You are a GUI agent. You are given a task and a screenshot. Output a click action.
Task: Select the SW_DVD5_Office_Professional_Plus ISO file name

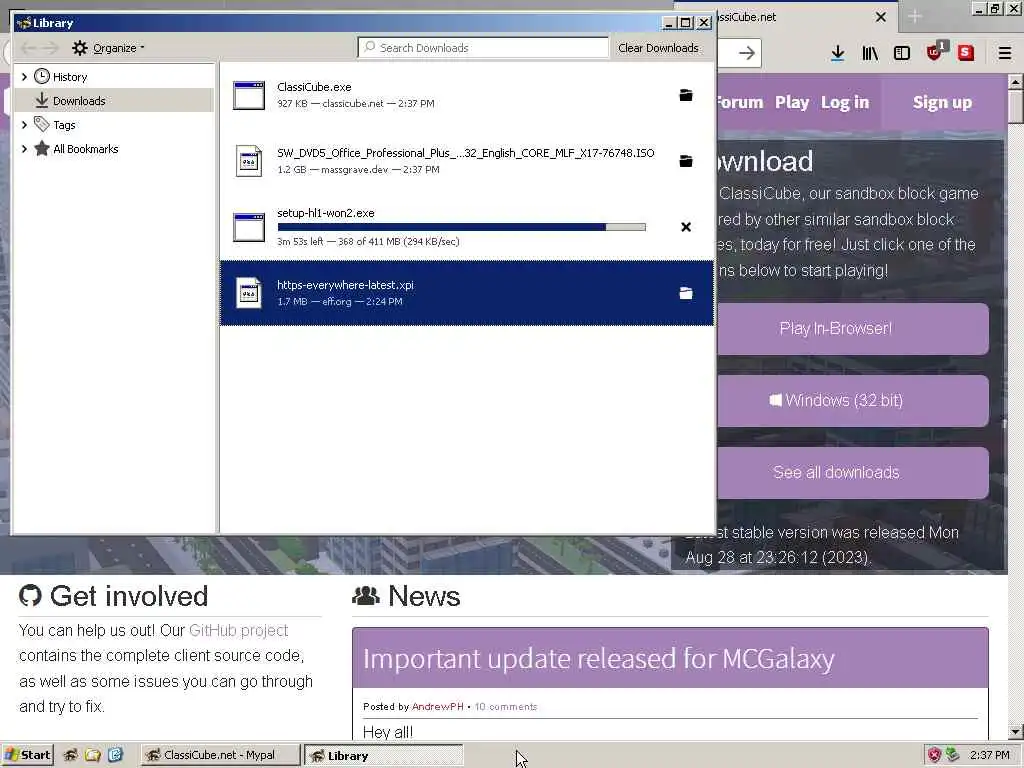click(x=466, y=153)
